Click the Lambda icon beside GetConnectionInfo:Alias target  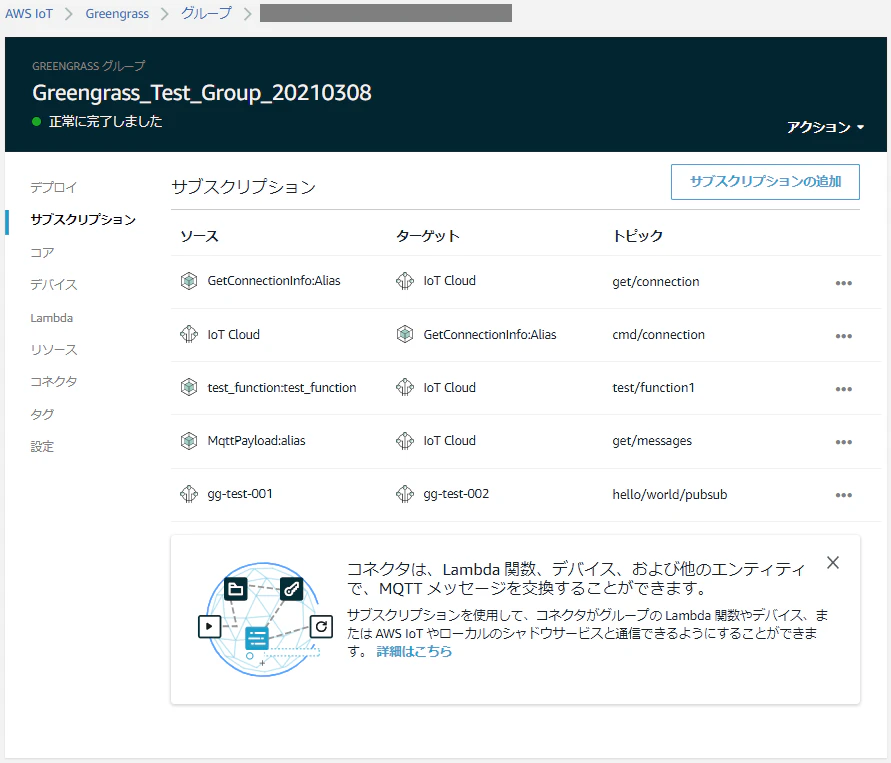405,334
